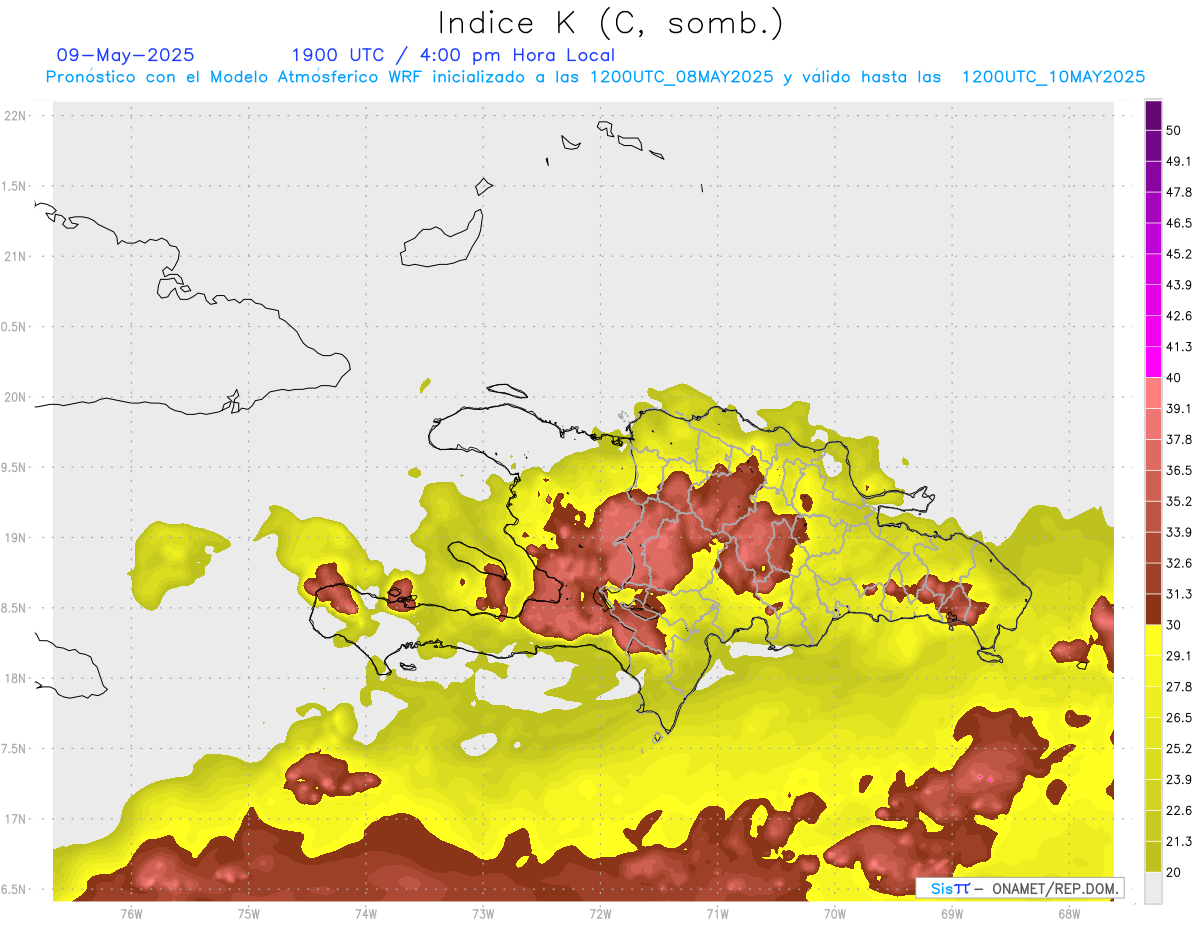Screen dimensions: 1200x927
Task: Click the legend value '47.8'
Action: pos(1178,192)
